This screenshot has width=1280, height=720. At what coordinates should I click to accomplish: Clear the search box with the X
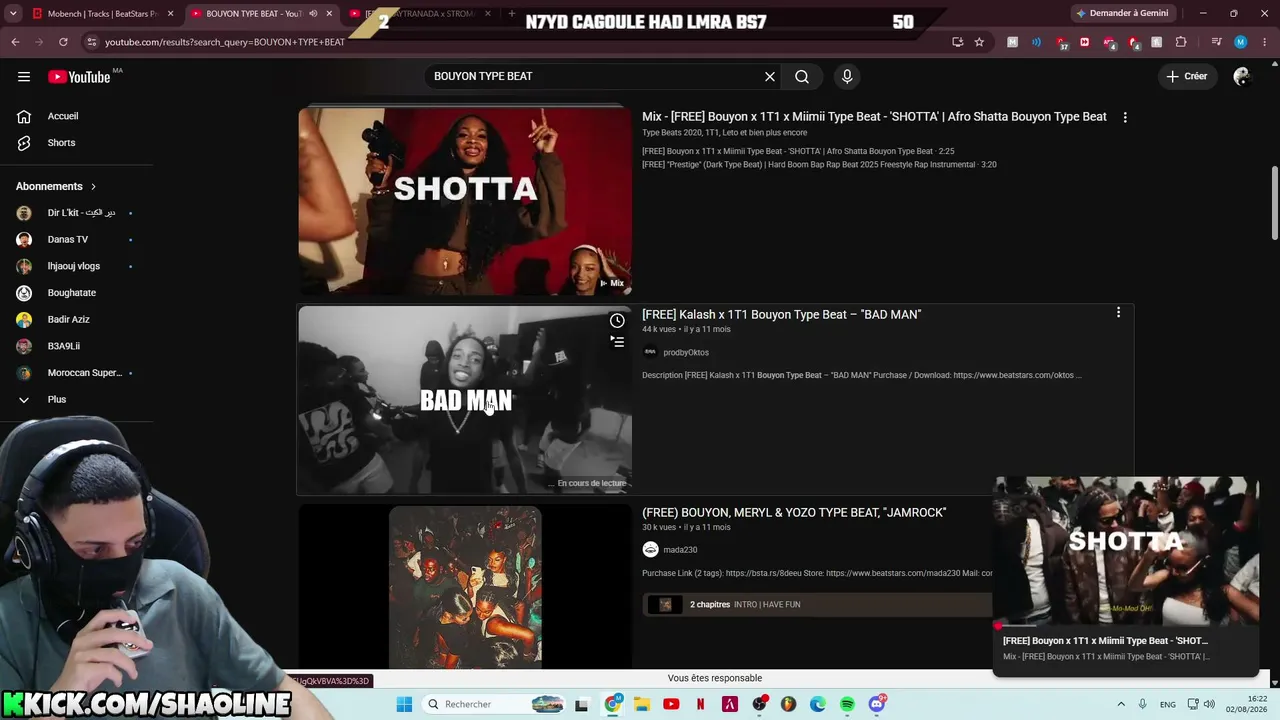[x=770, y=76]
